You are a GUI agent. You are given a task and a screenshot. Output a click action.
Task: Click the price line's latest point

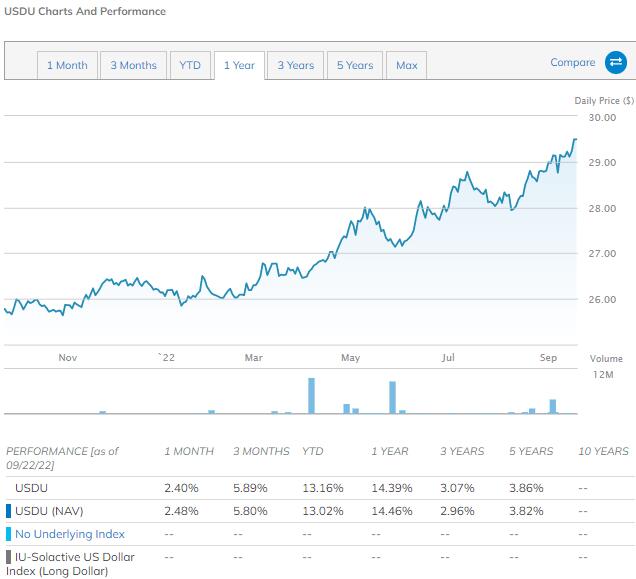click(575, 139)
